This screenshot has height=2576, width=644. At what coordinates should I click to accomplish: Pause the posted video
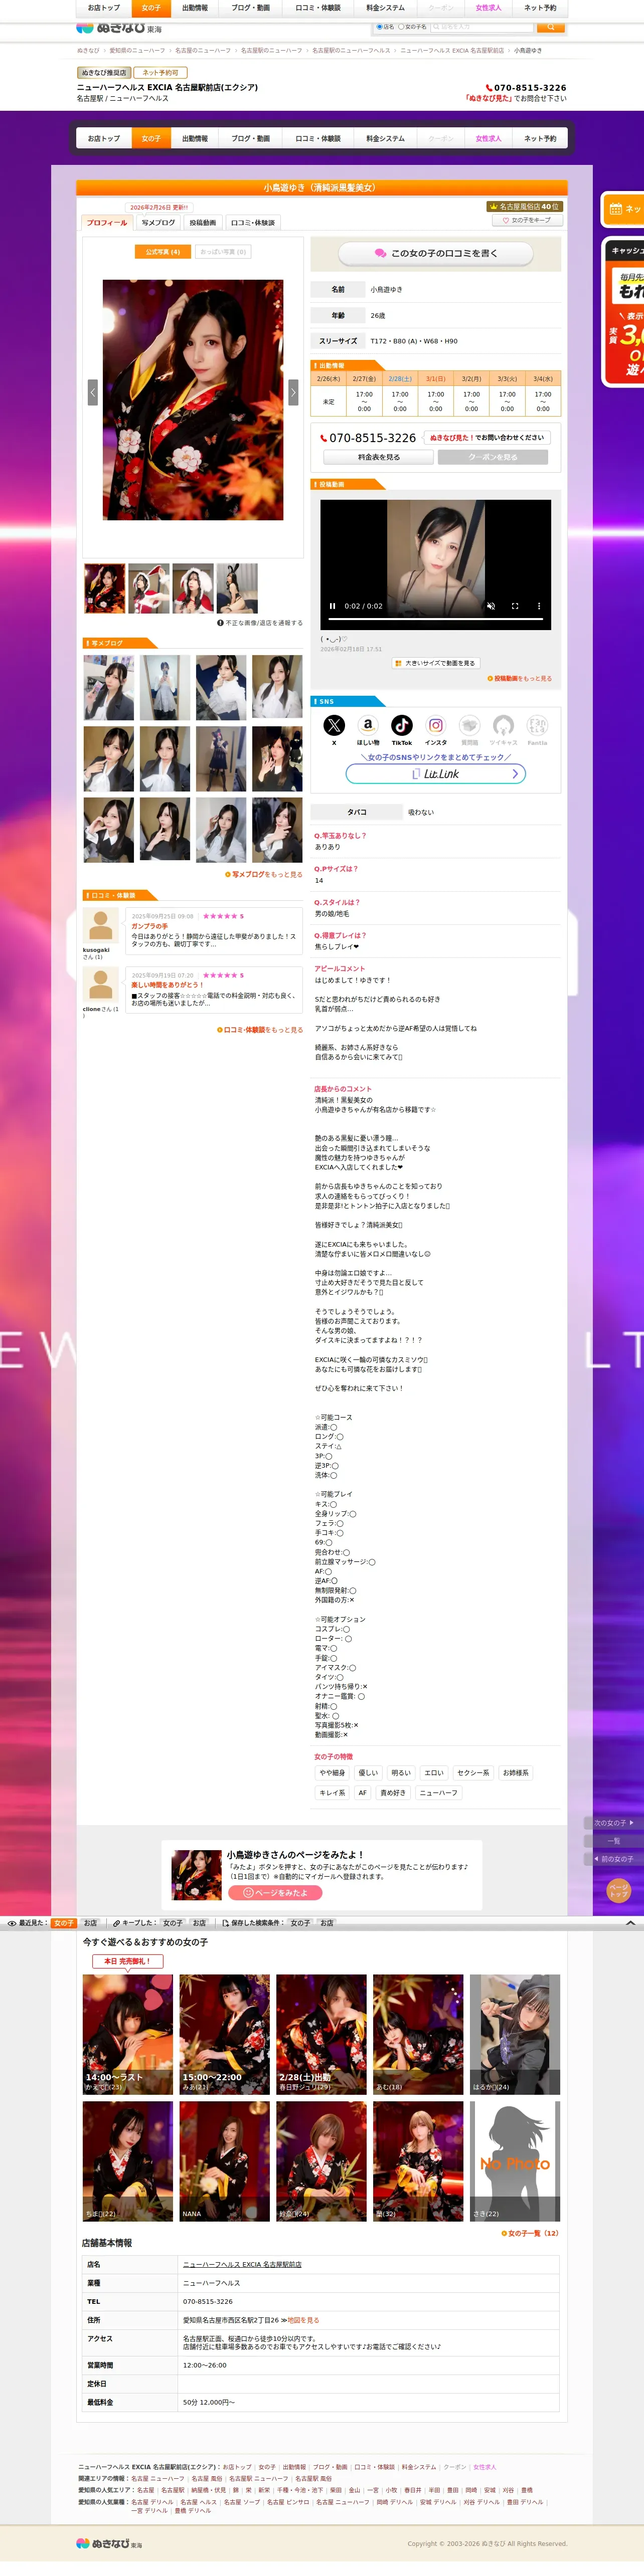point(333,606)
